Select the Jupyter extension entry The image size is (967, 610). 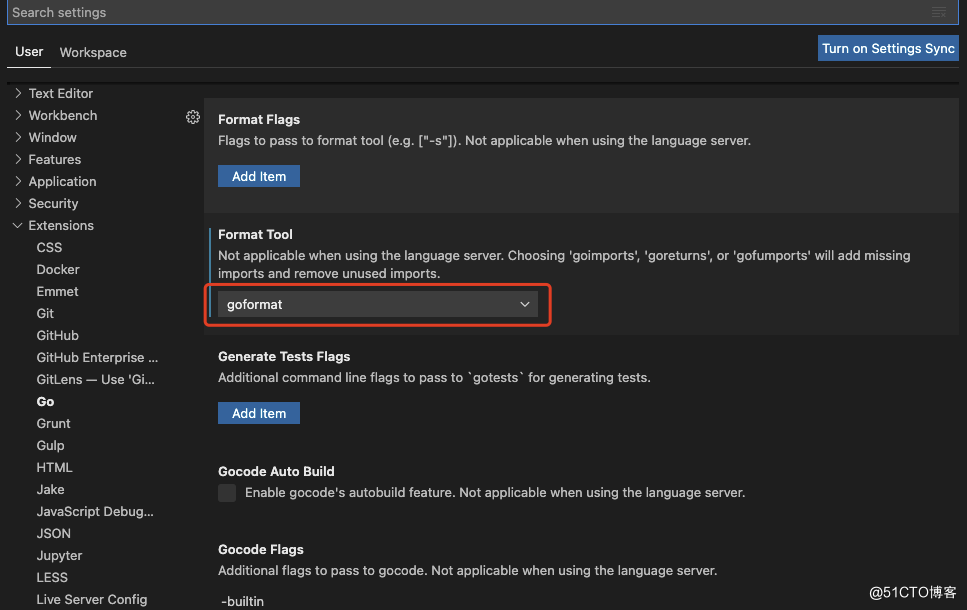point(59,556)
